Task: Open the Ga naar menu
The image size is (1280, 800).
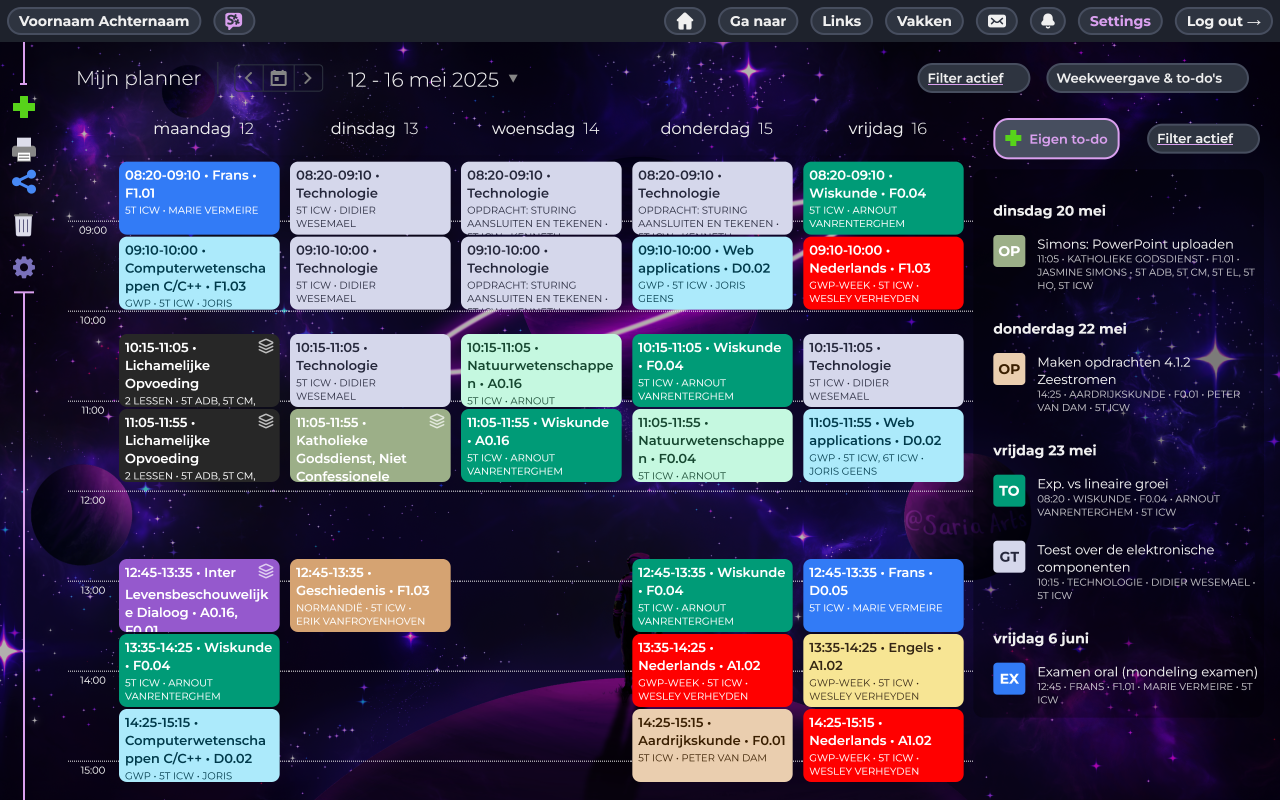Action: click(757, 21)
